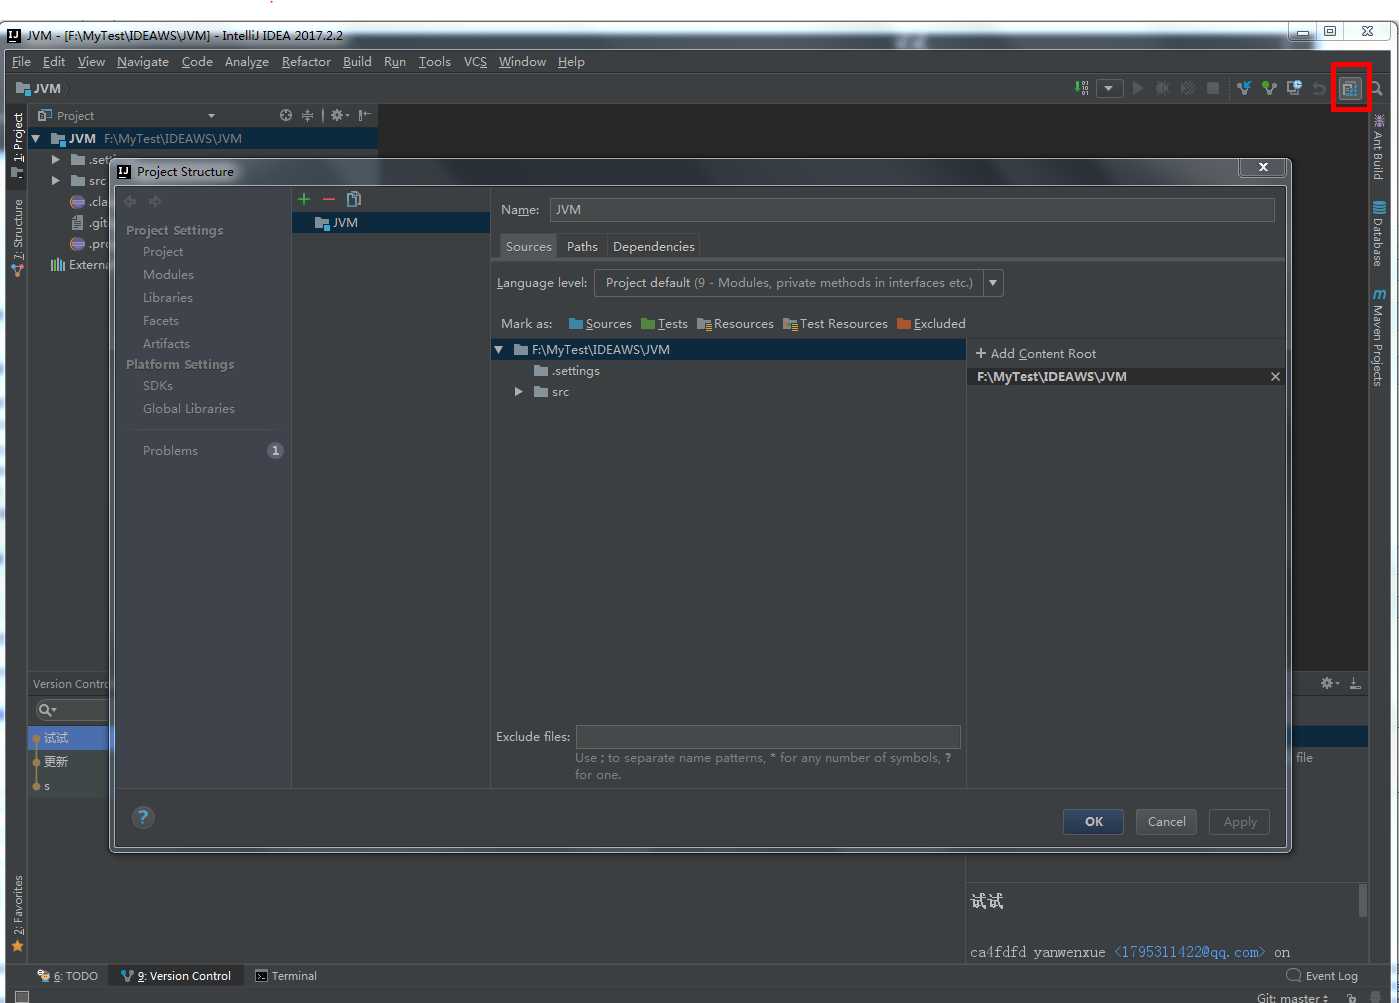Expand .settings folder in Project panel

[x=56, y=160]
